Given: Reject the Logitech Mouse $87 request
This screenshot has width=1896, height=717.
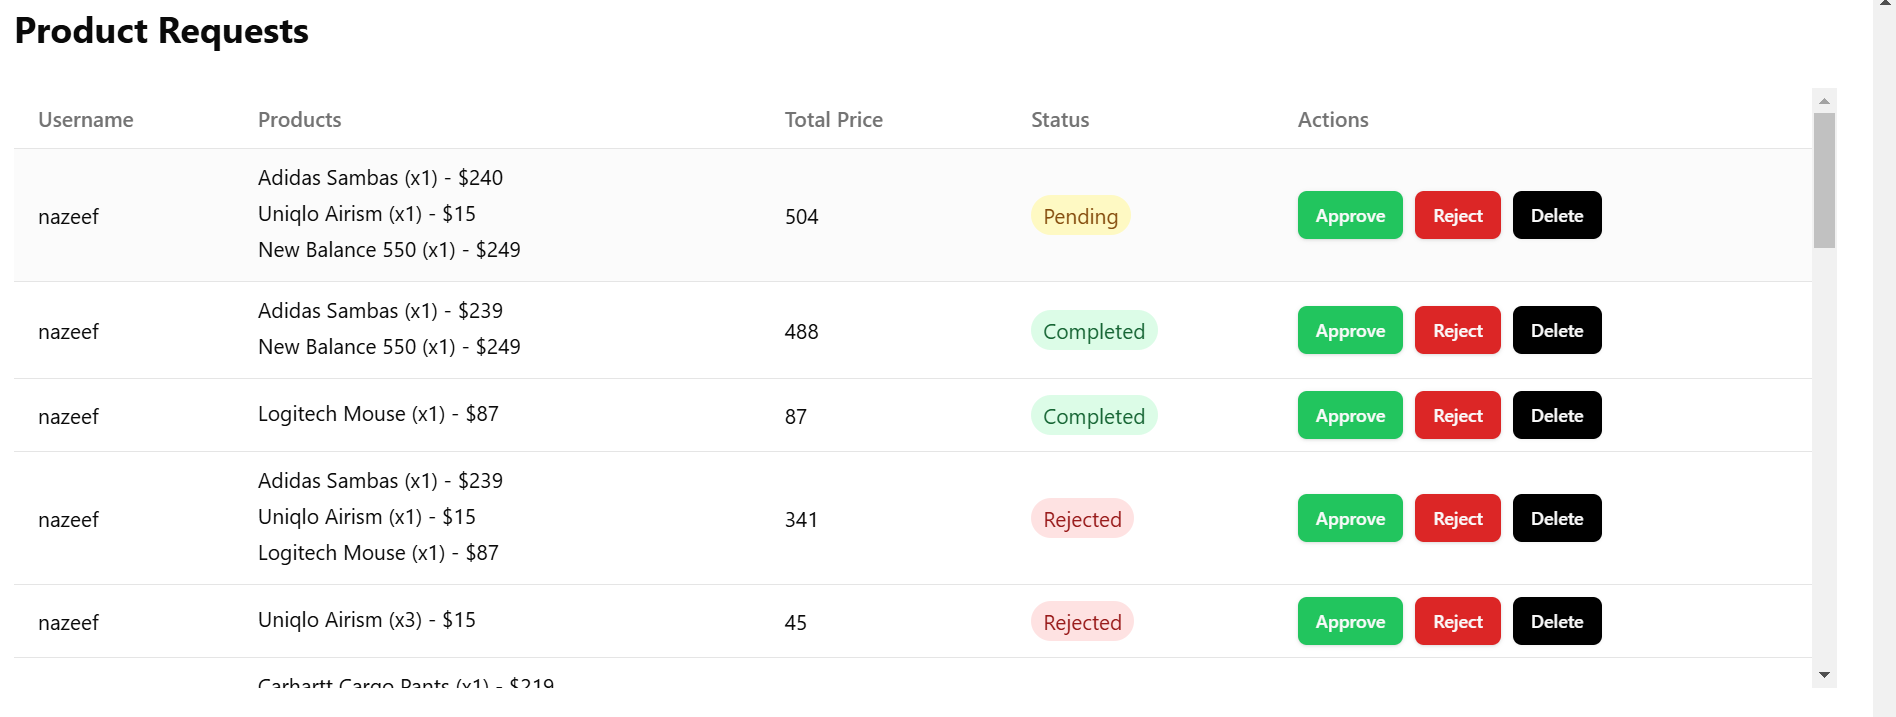Looking at the screenshot, I should (1457, 415).
